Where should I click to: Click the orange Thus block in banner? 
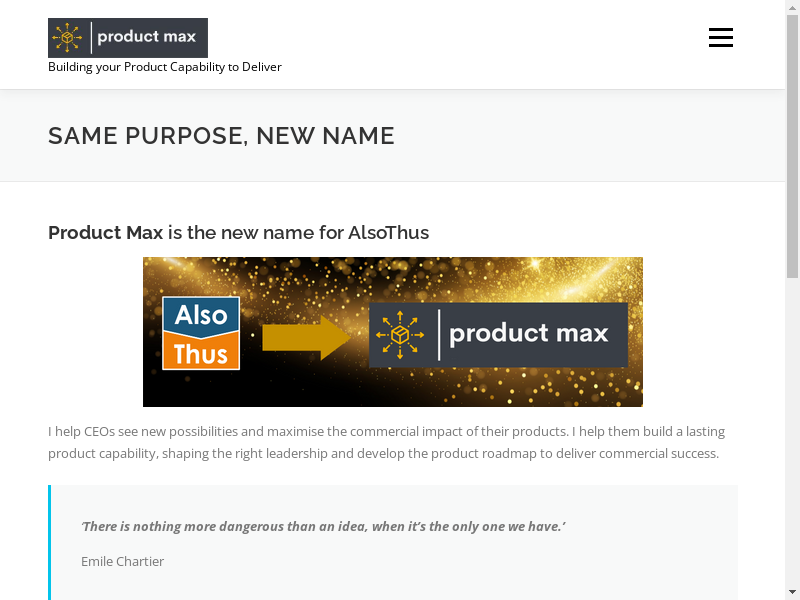point(201,351)
